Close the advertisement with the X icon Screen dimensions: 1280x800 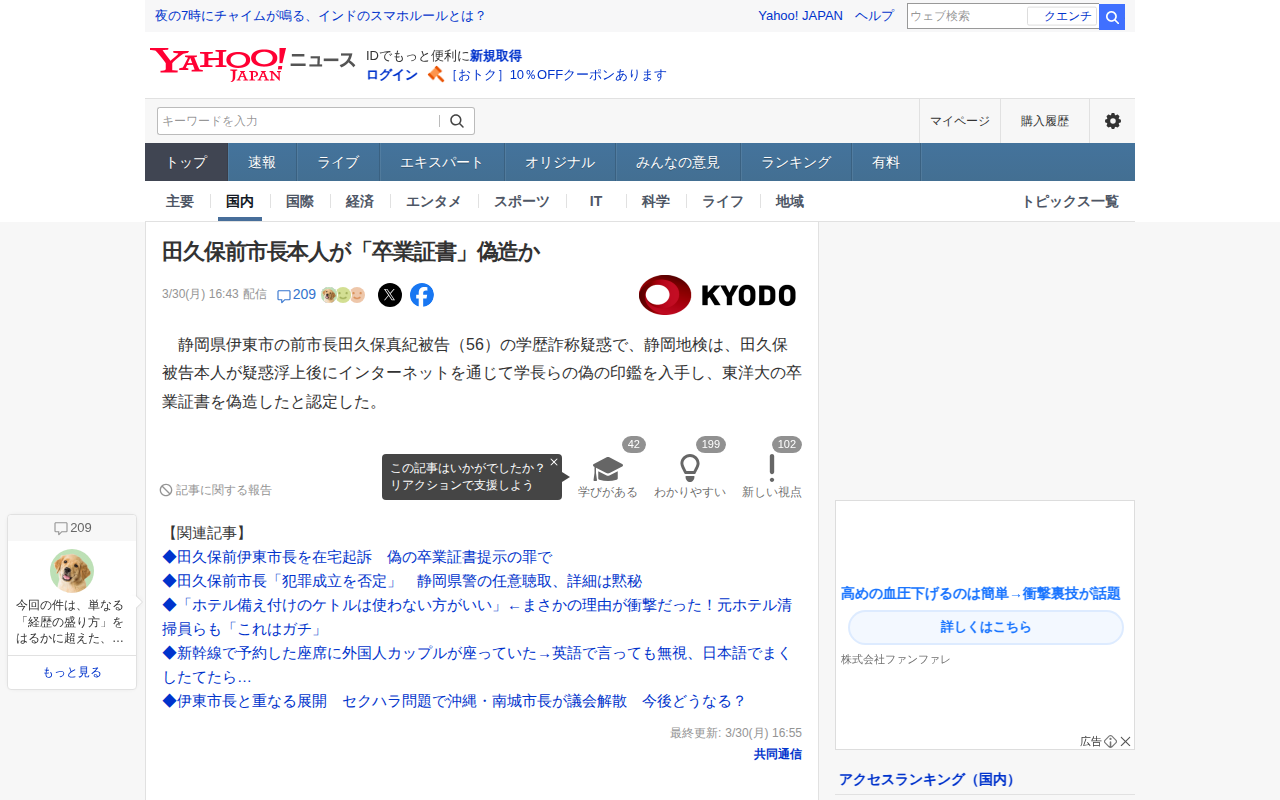[x=1126, y=741]
